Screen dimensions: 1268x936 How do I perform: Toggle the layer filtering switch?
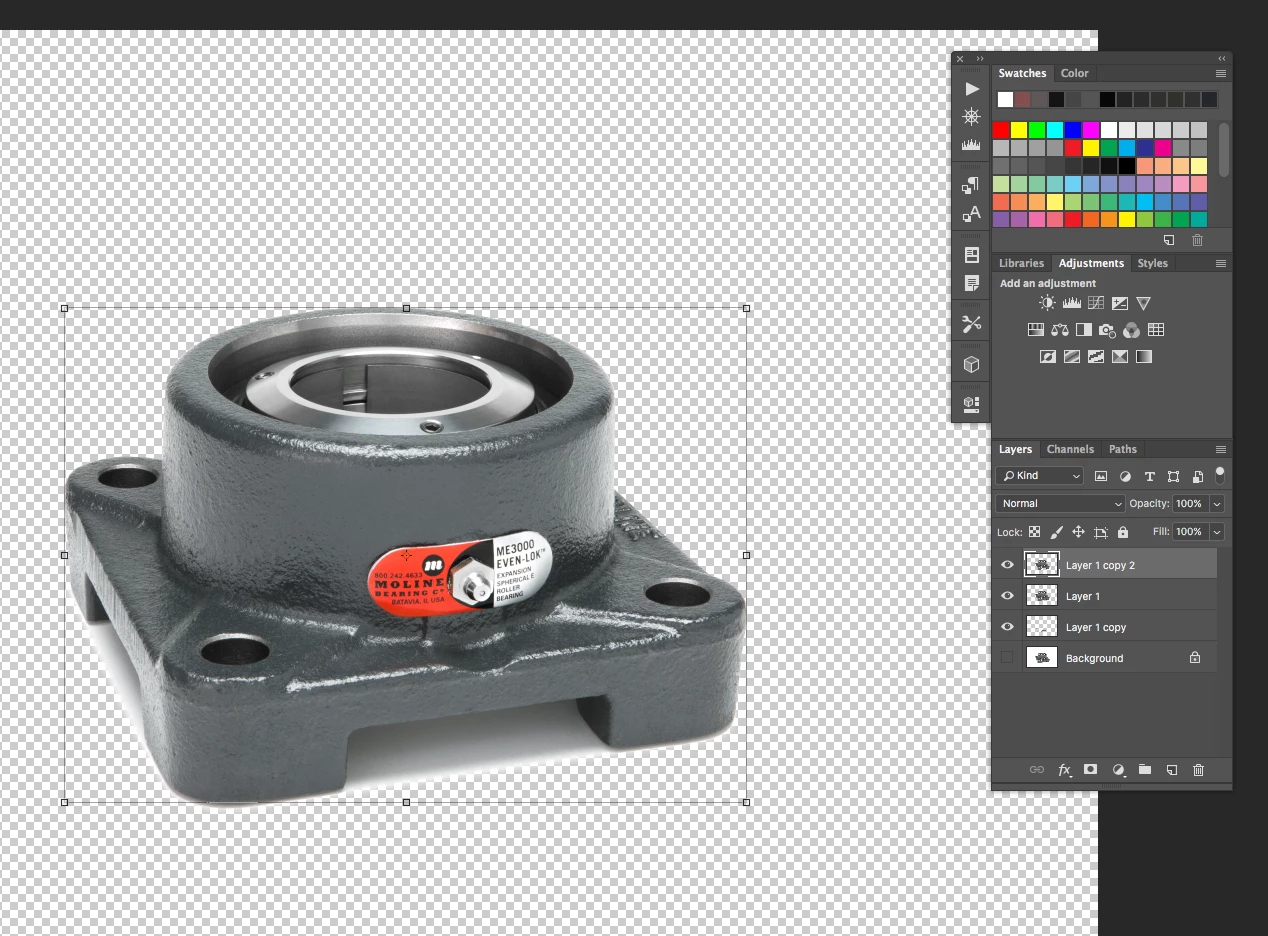[x=1219, y=475]
